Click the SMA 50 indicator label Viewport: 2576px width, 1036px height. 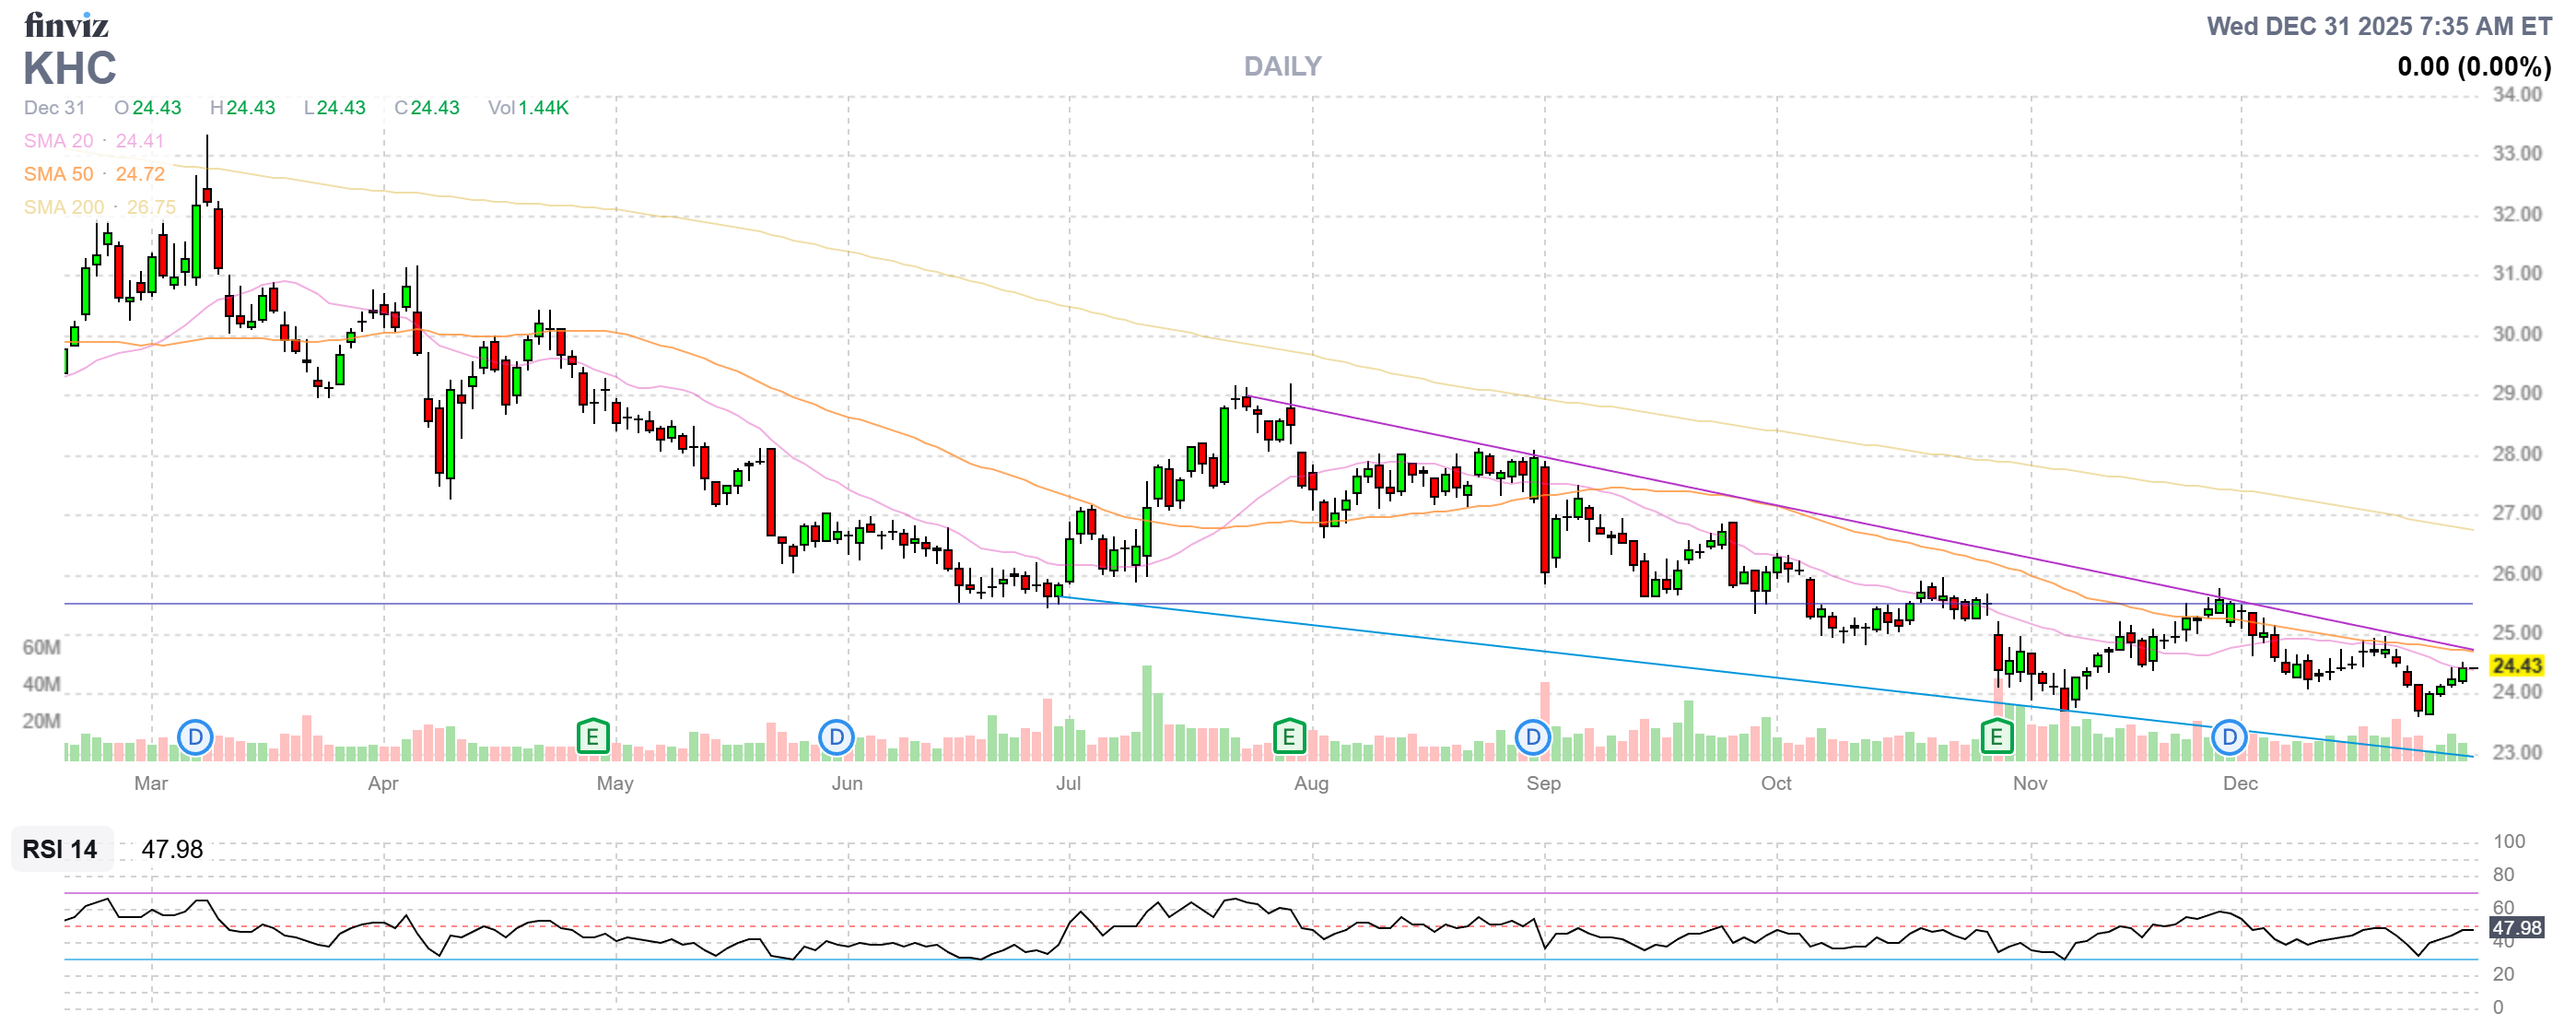[x=58, y=174]
